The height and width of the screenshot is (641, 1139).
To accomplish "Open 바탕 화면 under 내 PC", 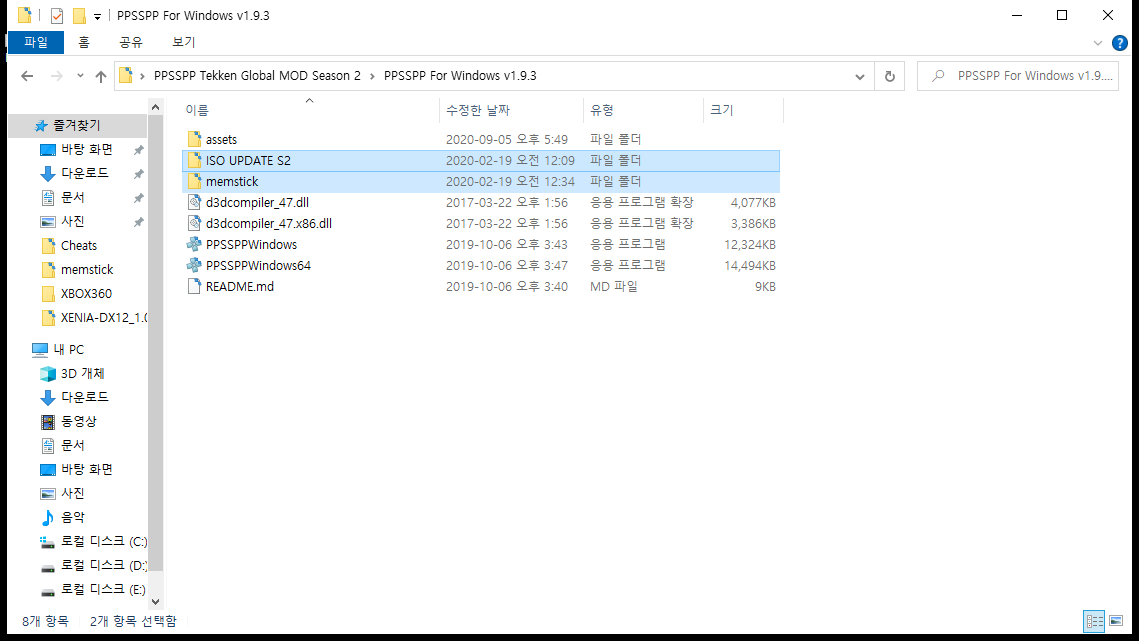I will [x=86, y=469].
